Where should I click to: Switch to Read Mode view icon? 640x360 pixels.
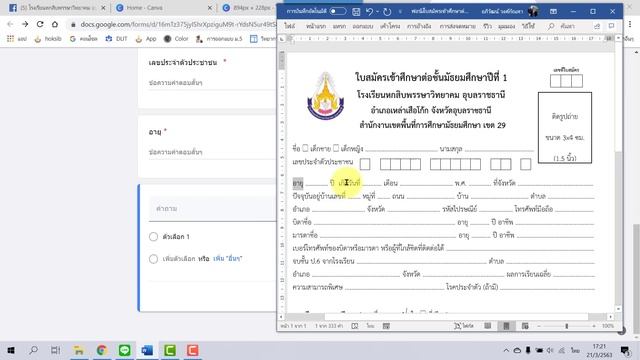click(x=488, y=326)
